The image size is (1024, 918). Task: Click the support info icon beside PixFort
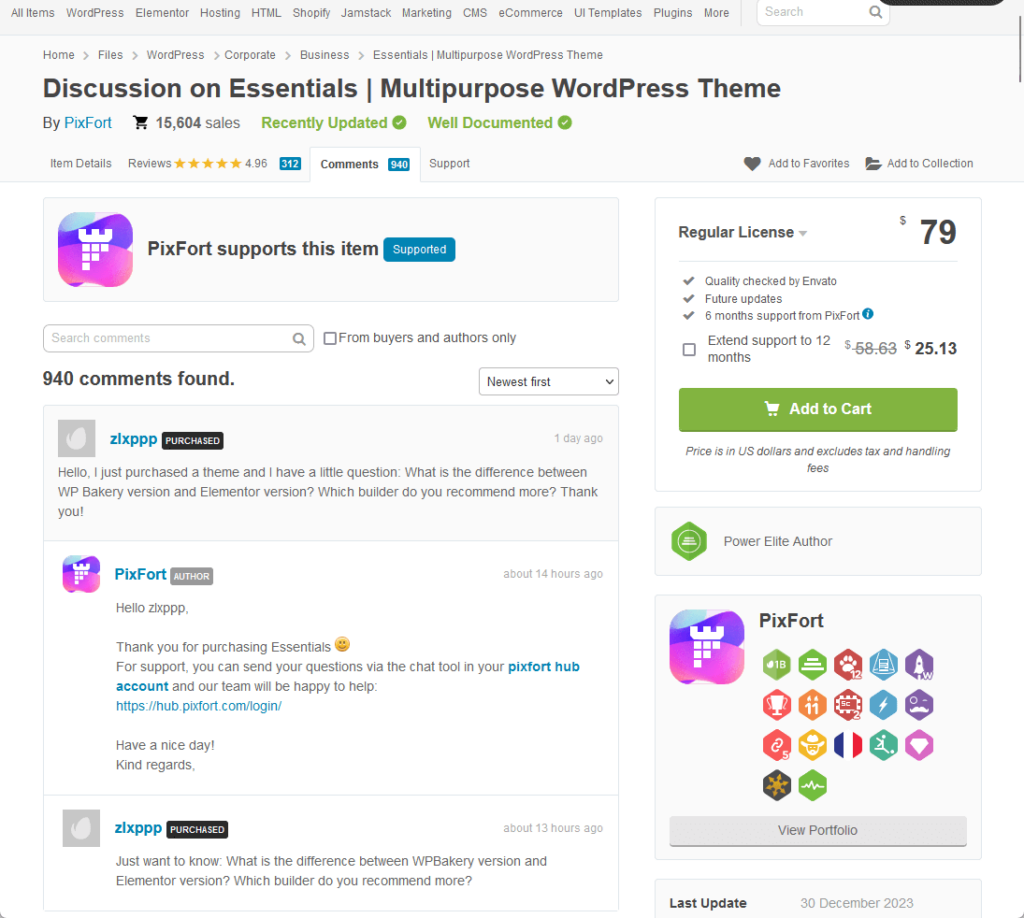867,314
